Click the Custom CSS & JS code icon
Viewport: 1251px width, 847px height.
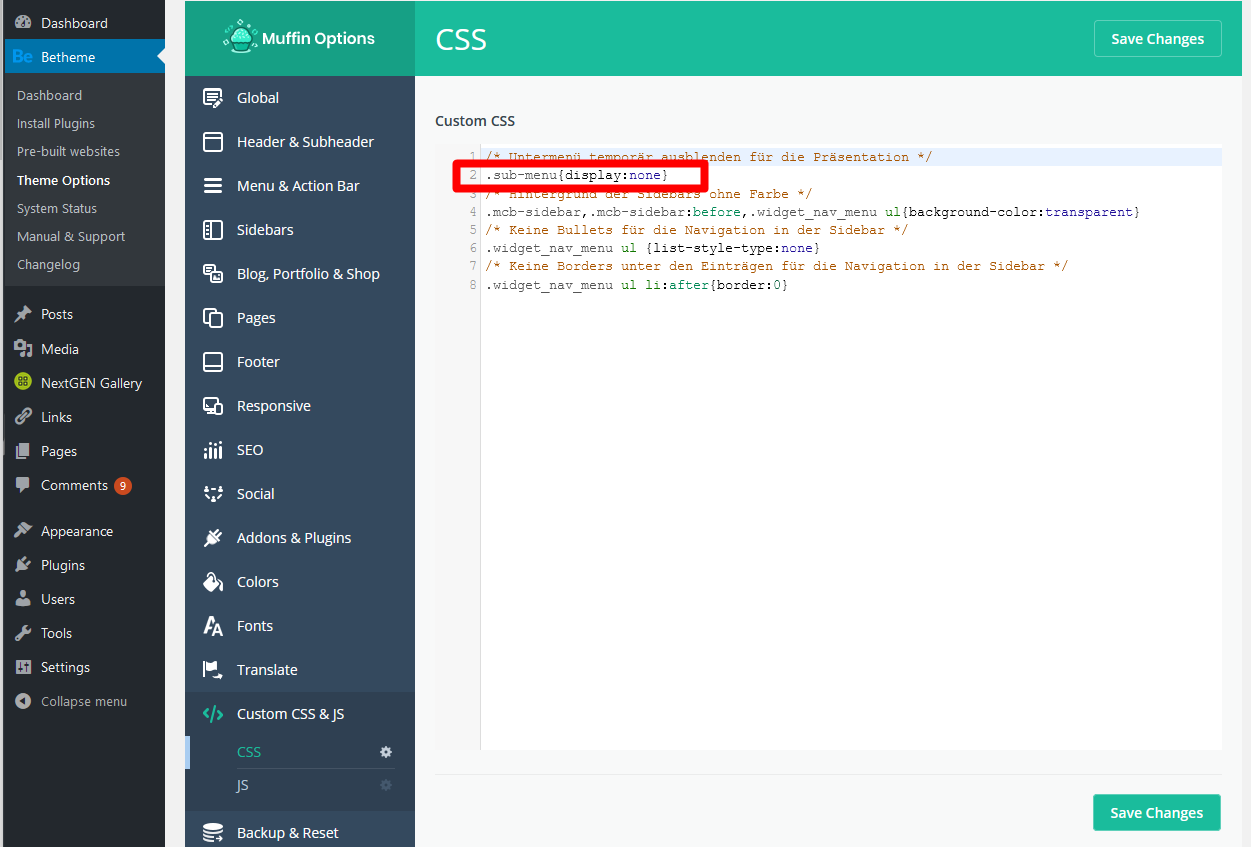[x=213, y=714]
